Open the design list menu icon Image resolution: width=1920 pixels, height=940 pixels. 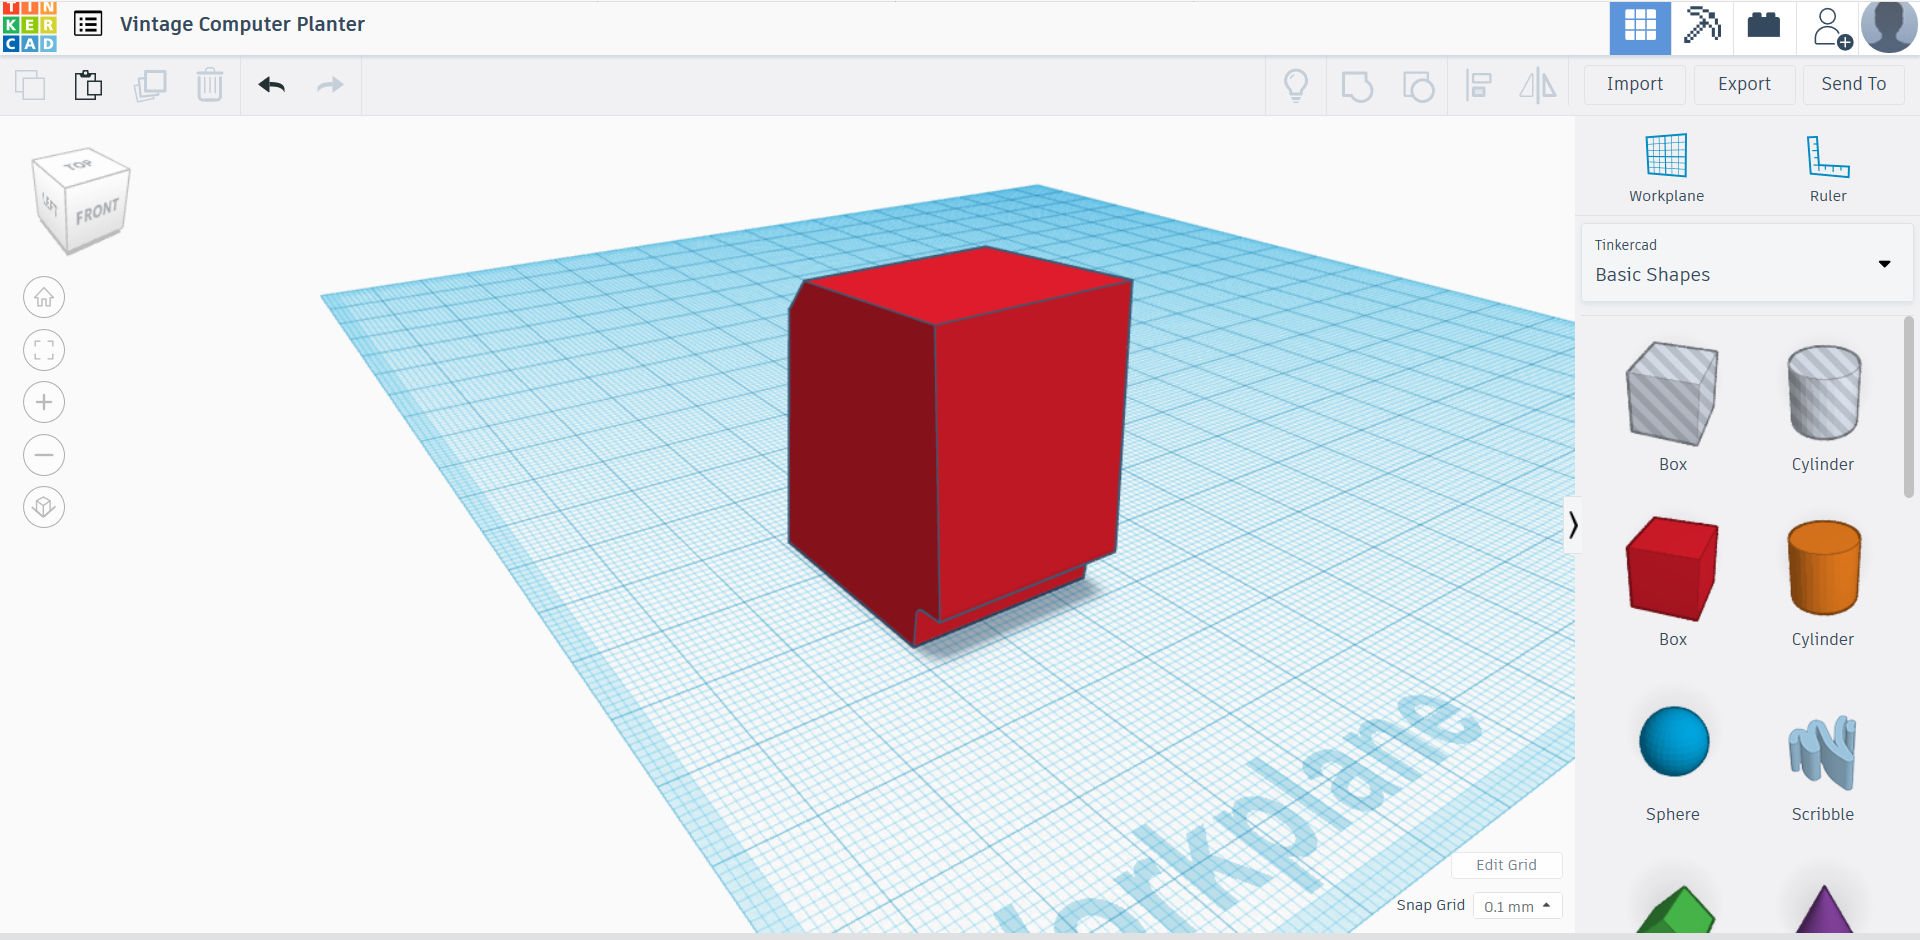(88, 24)
